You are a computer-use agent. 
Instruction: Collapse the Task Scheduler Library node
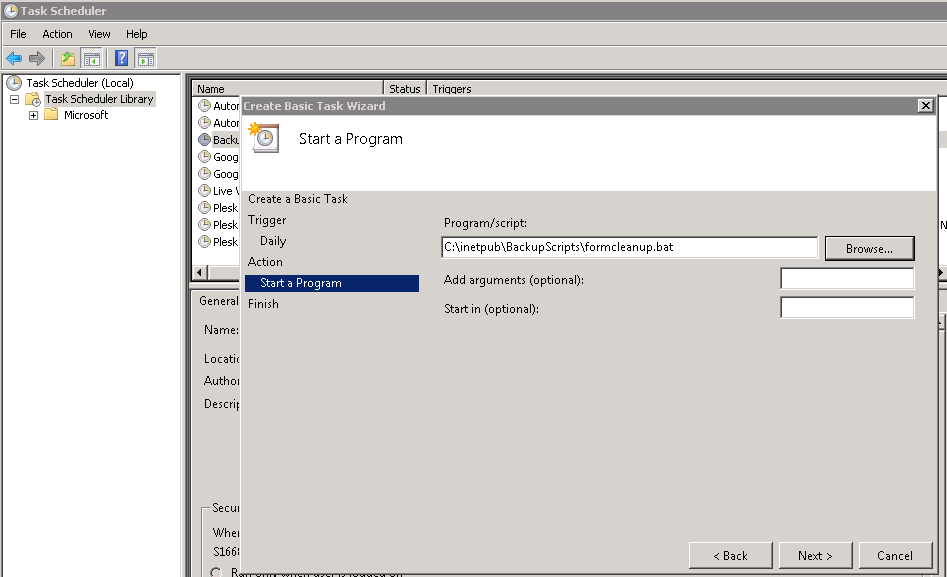pos(14,99)
